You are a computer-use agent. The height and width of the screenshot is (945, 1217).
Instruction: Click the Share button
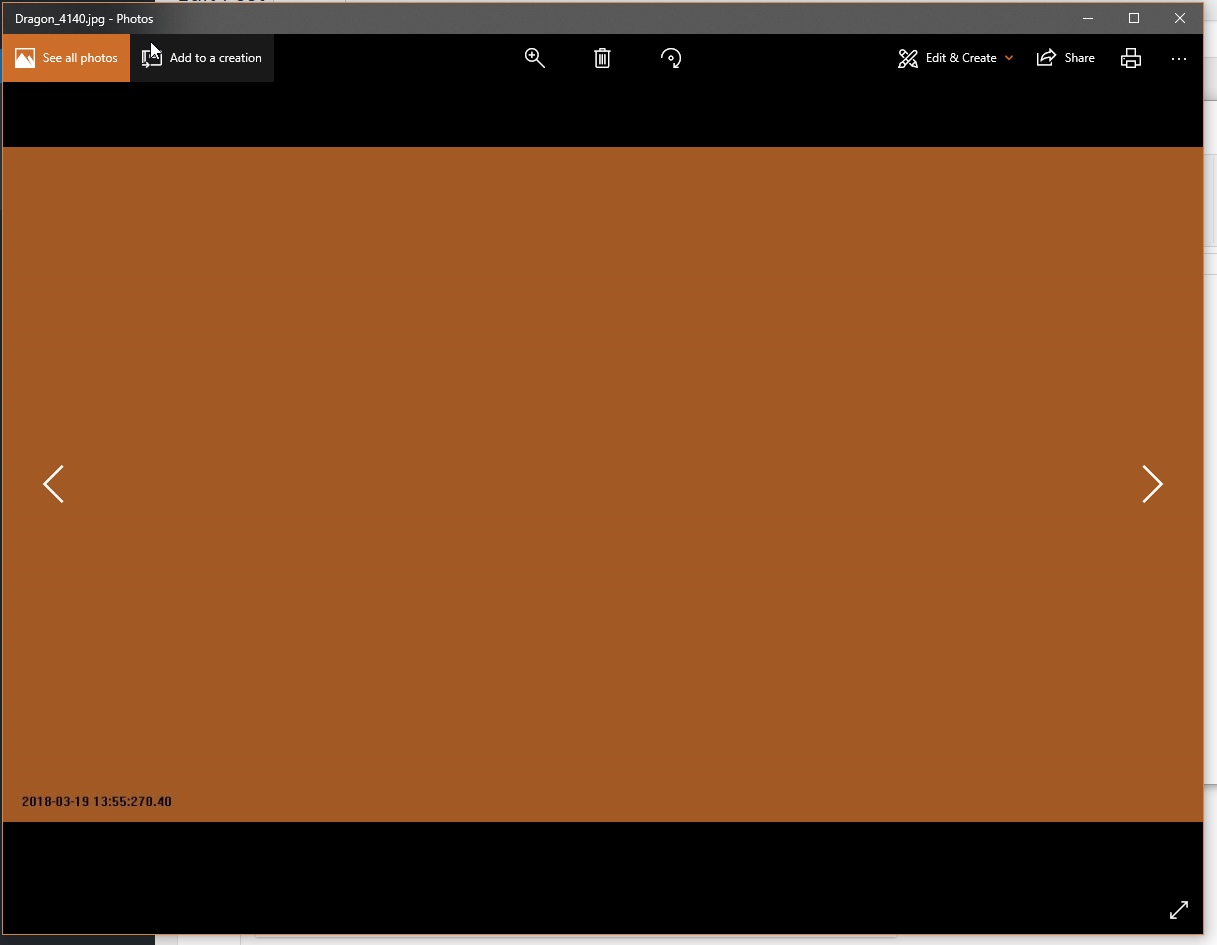click(1066, 58)
